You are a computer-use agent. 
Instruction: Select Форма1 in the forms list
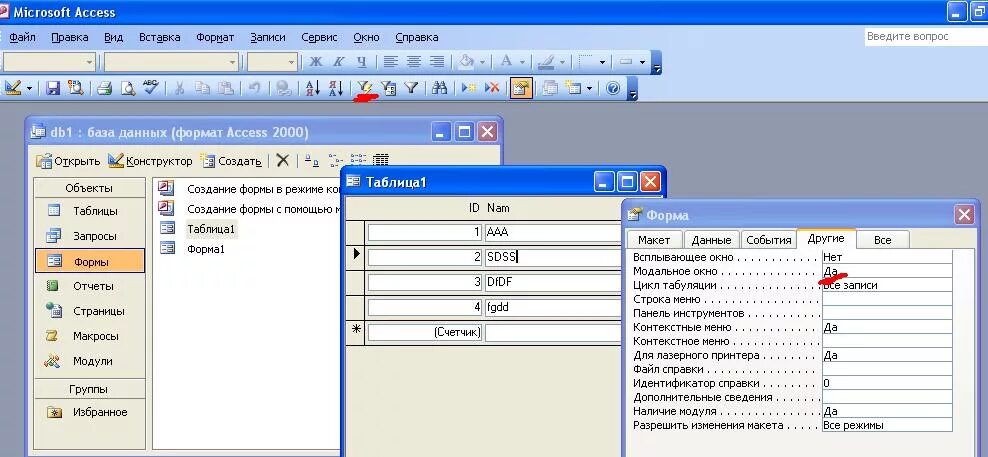click(205, 249)
